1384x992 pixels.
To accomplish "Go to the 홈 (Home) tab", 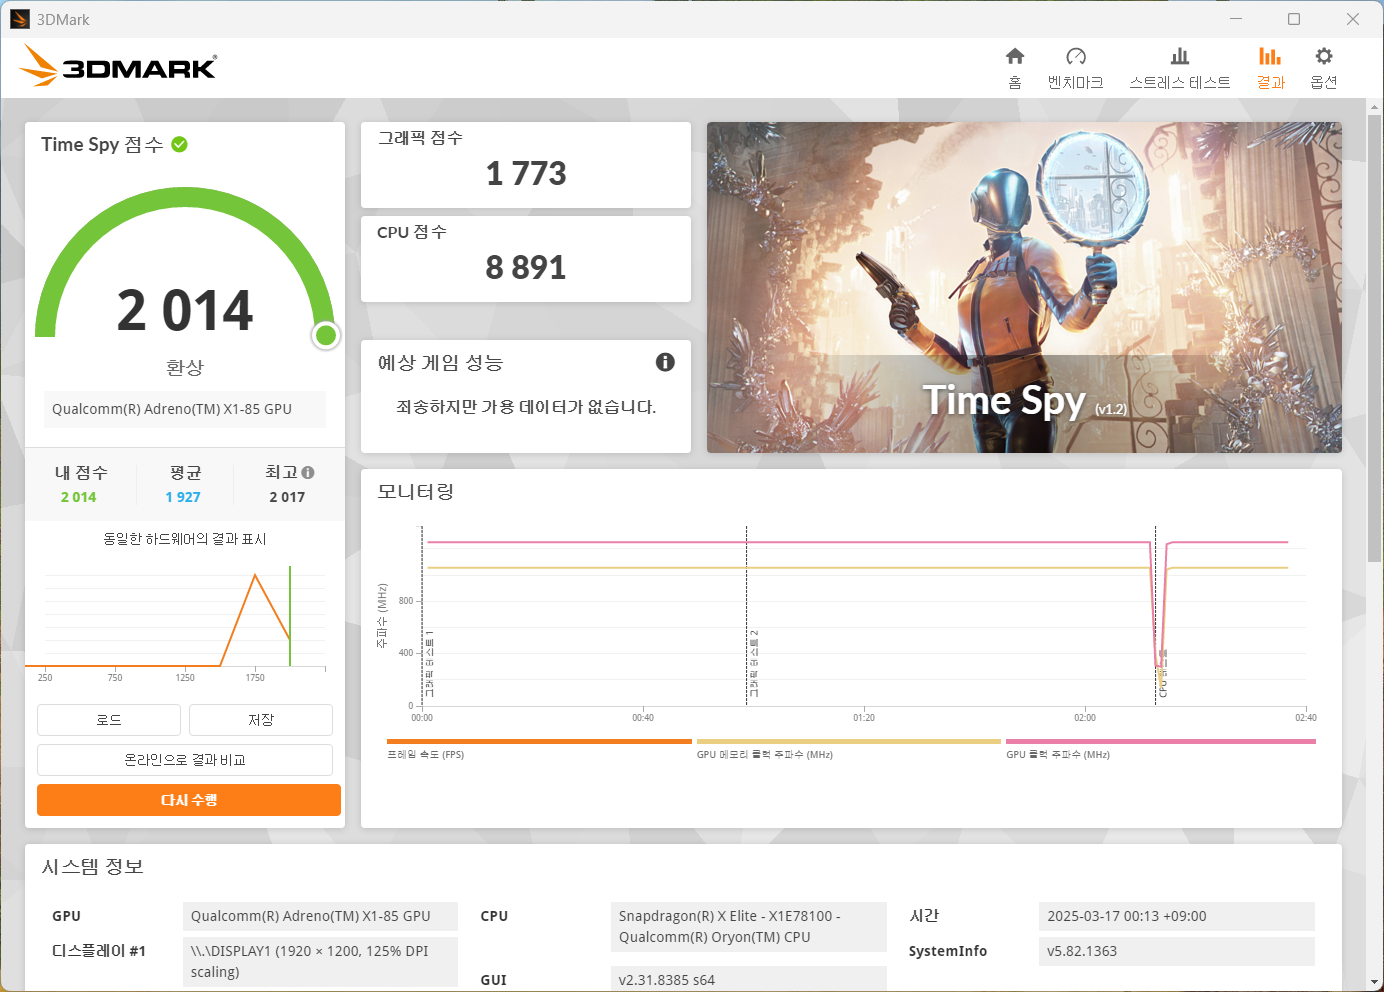I will coord(1015,68).
